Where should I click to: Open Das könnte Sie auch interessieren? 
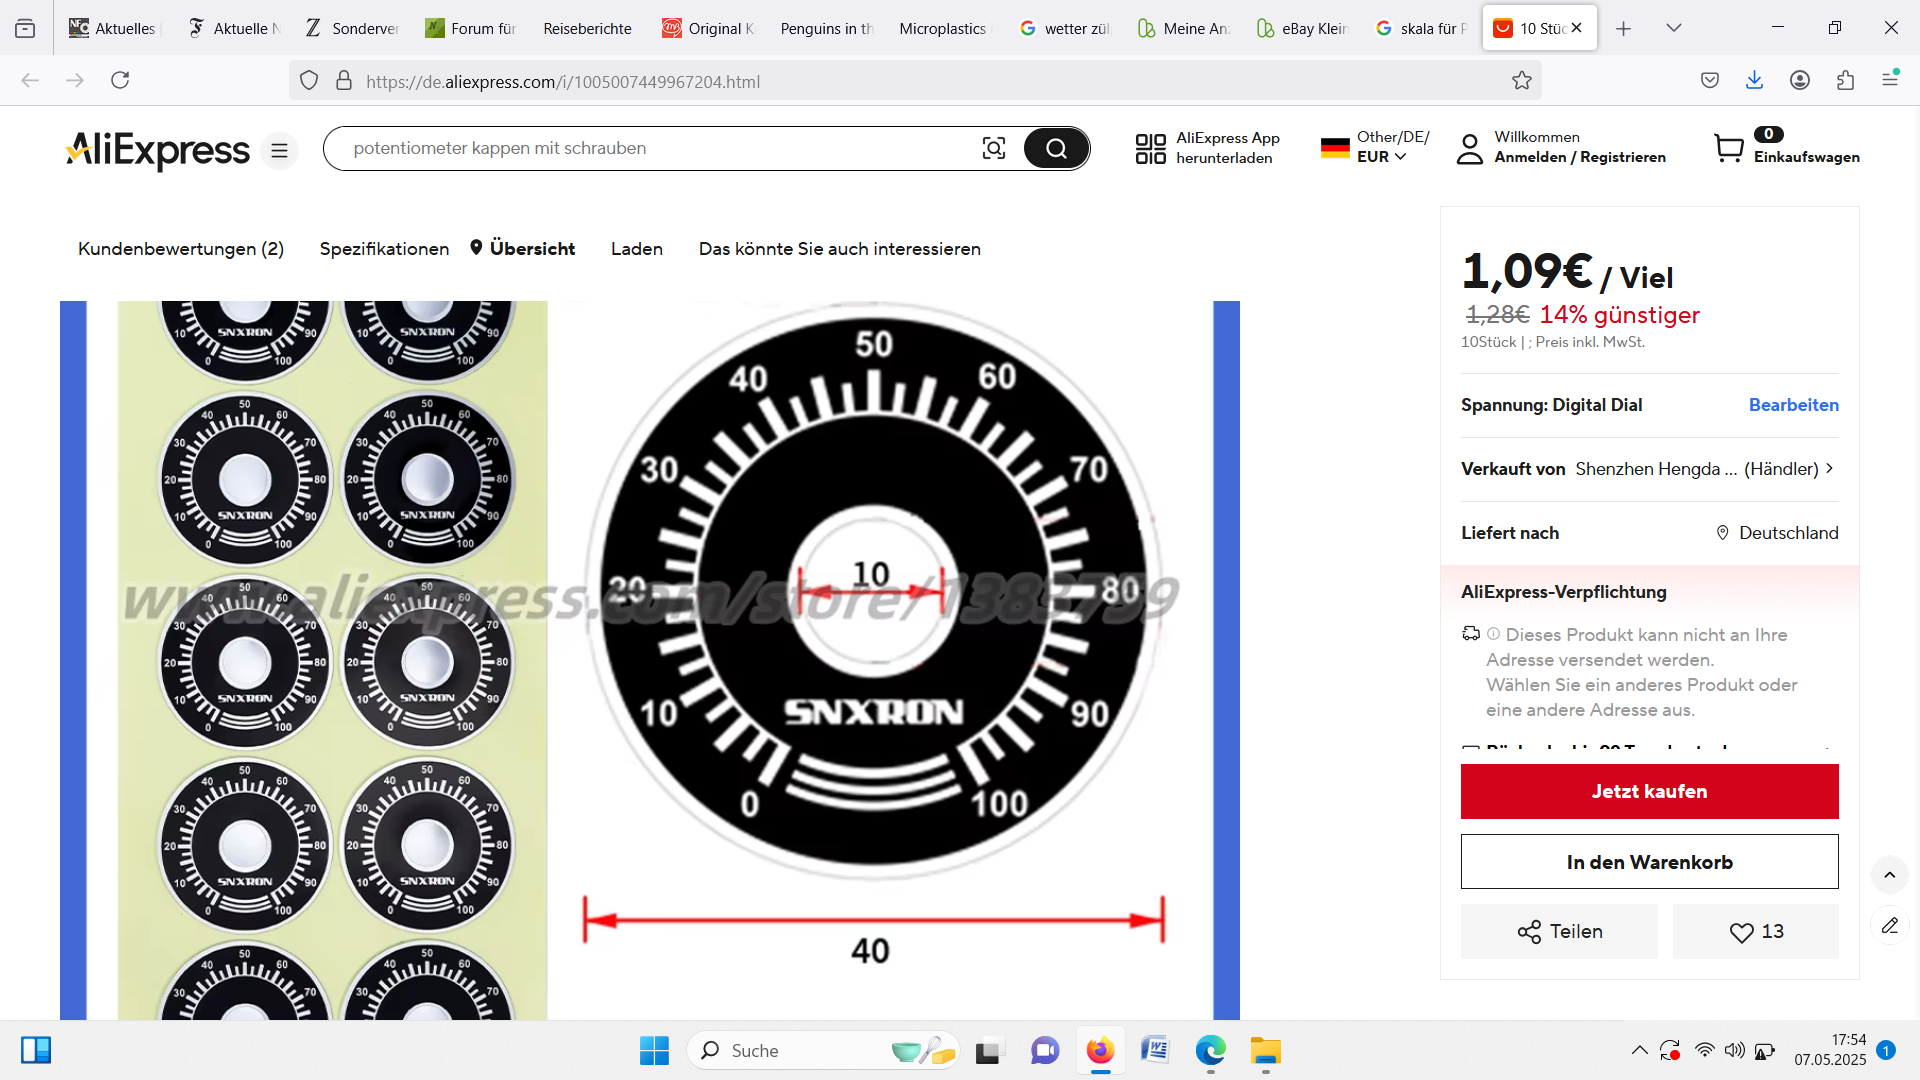click(840, 249)
